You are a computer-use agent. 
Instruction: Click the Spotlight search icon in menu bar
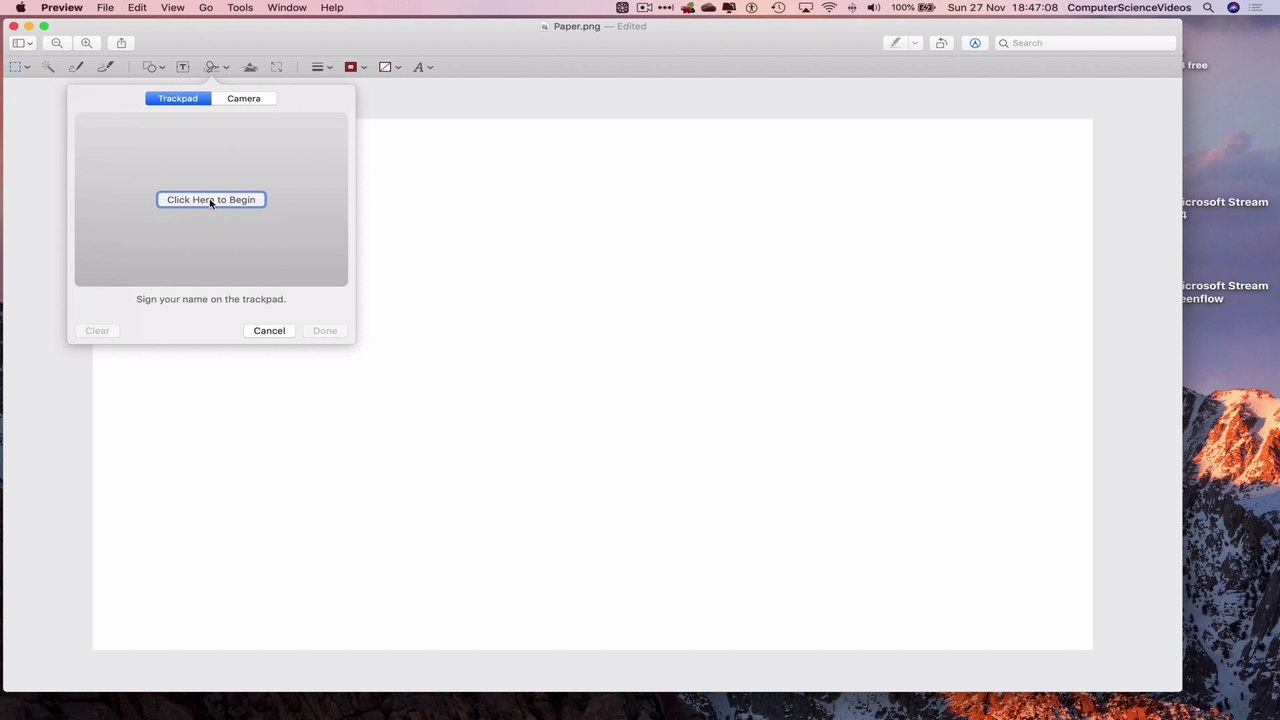[x=1208, y=8]
